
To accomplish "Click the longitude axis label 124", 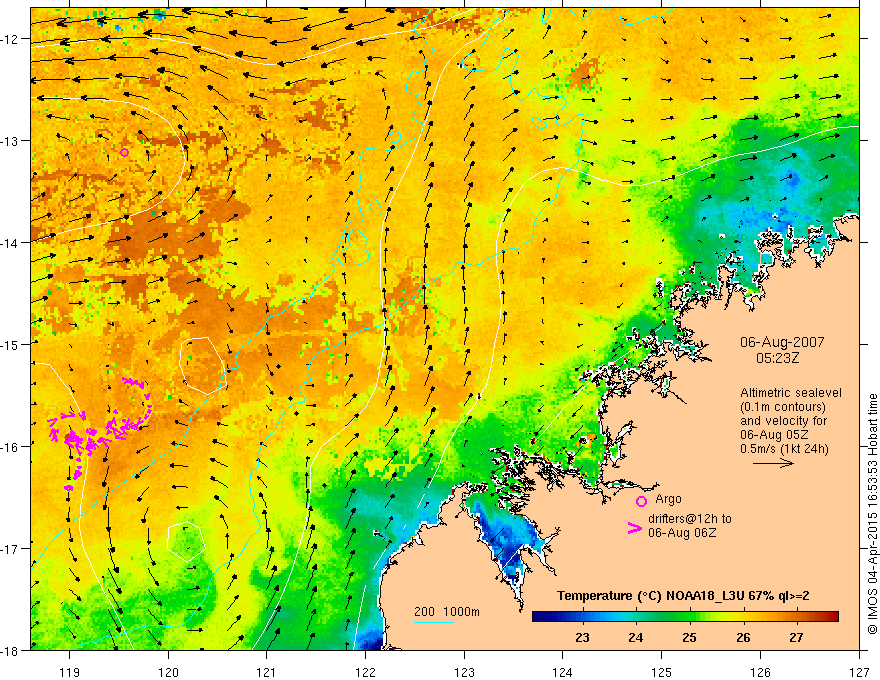I will (563, 672).
